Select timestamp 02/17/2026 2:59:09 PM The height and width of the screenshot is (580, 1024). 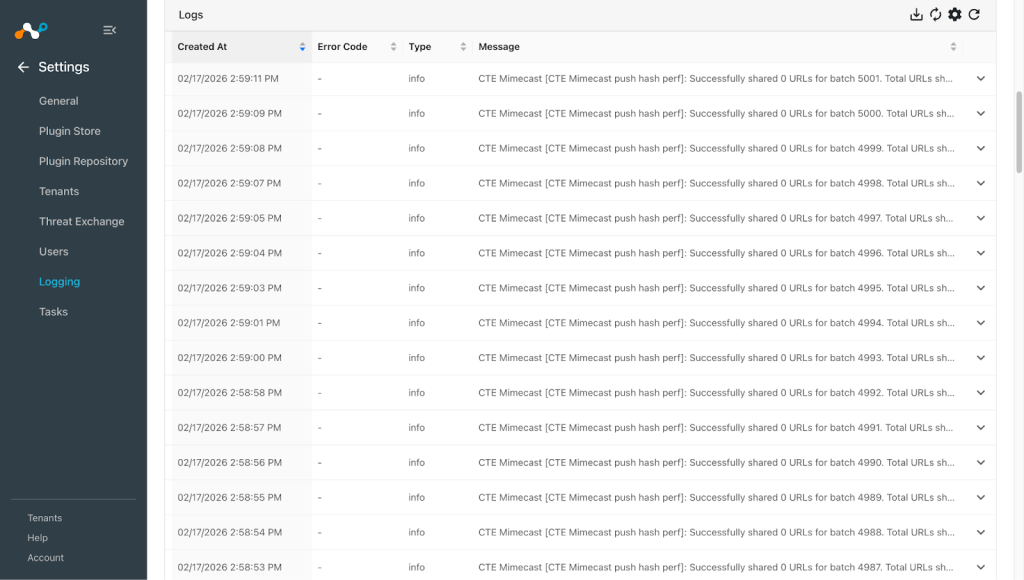tap(229, 114)
